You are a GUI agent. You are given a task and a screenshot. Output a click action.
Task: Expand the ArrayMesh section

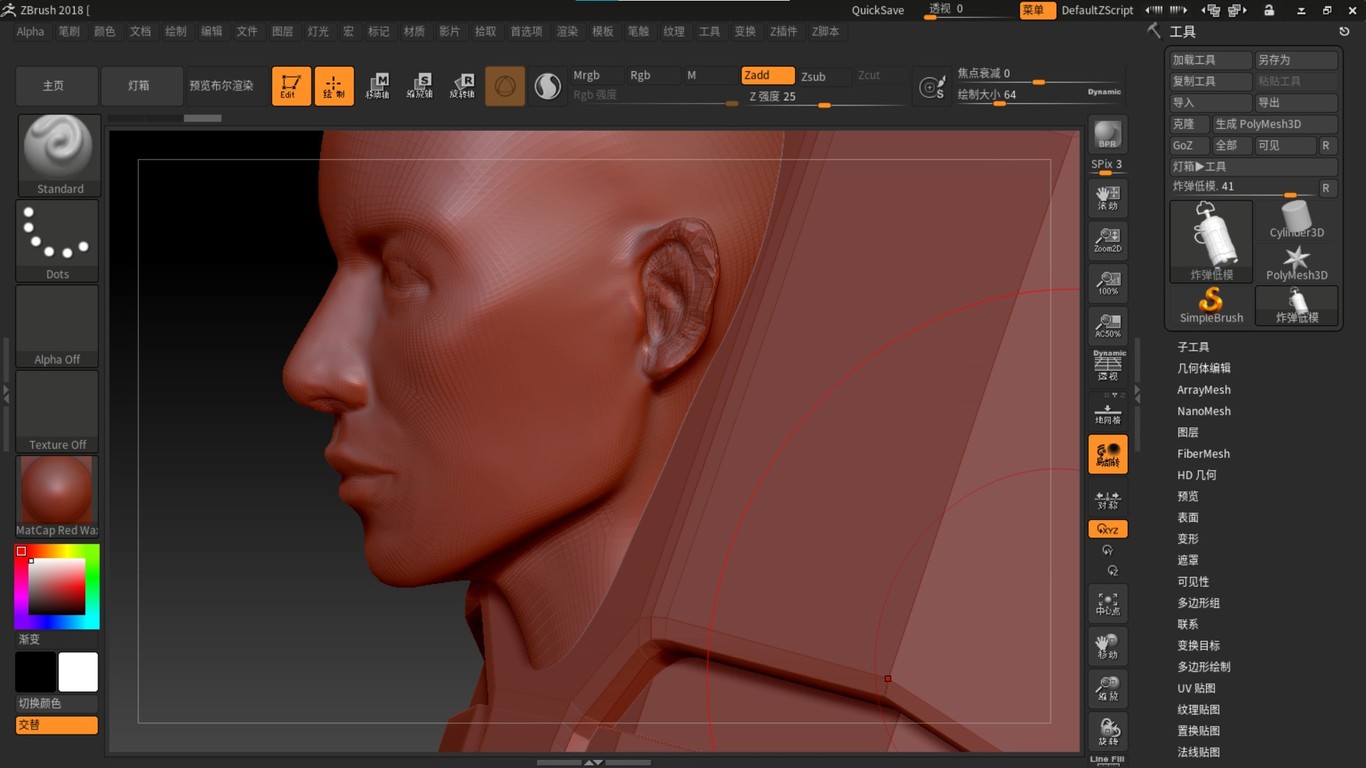click(1204, 390)
